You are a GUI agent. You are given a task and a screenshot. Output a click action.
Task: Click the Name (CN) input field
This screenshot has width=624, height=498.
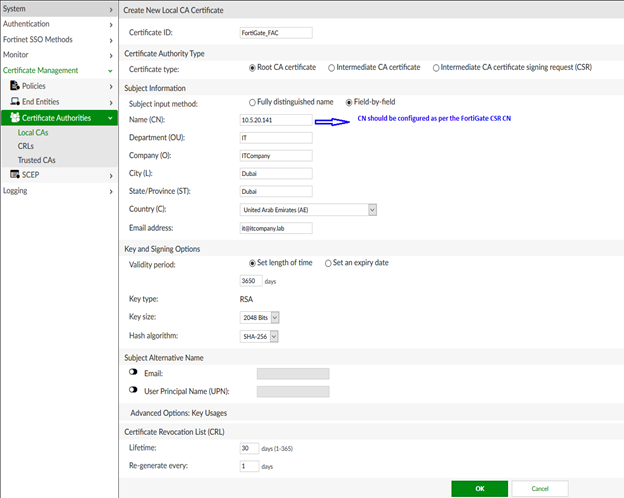point(276,120)
